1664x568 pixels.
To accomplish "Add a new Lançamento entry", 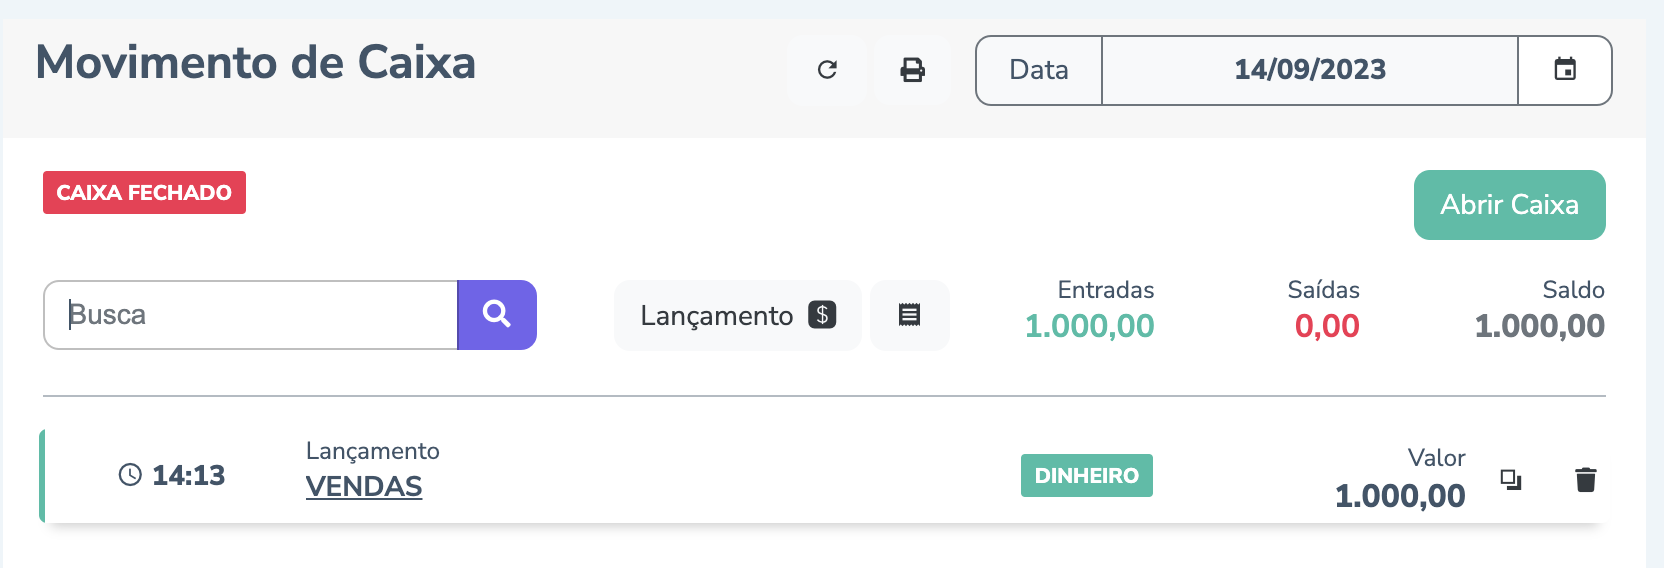I will coord(737,316).
